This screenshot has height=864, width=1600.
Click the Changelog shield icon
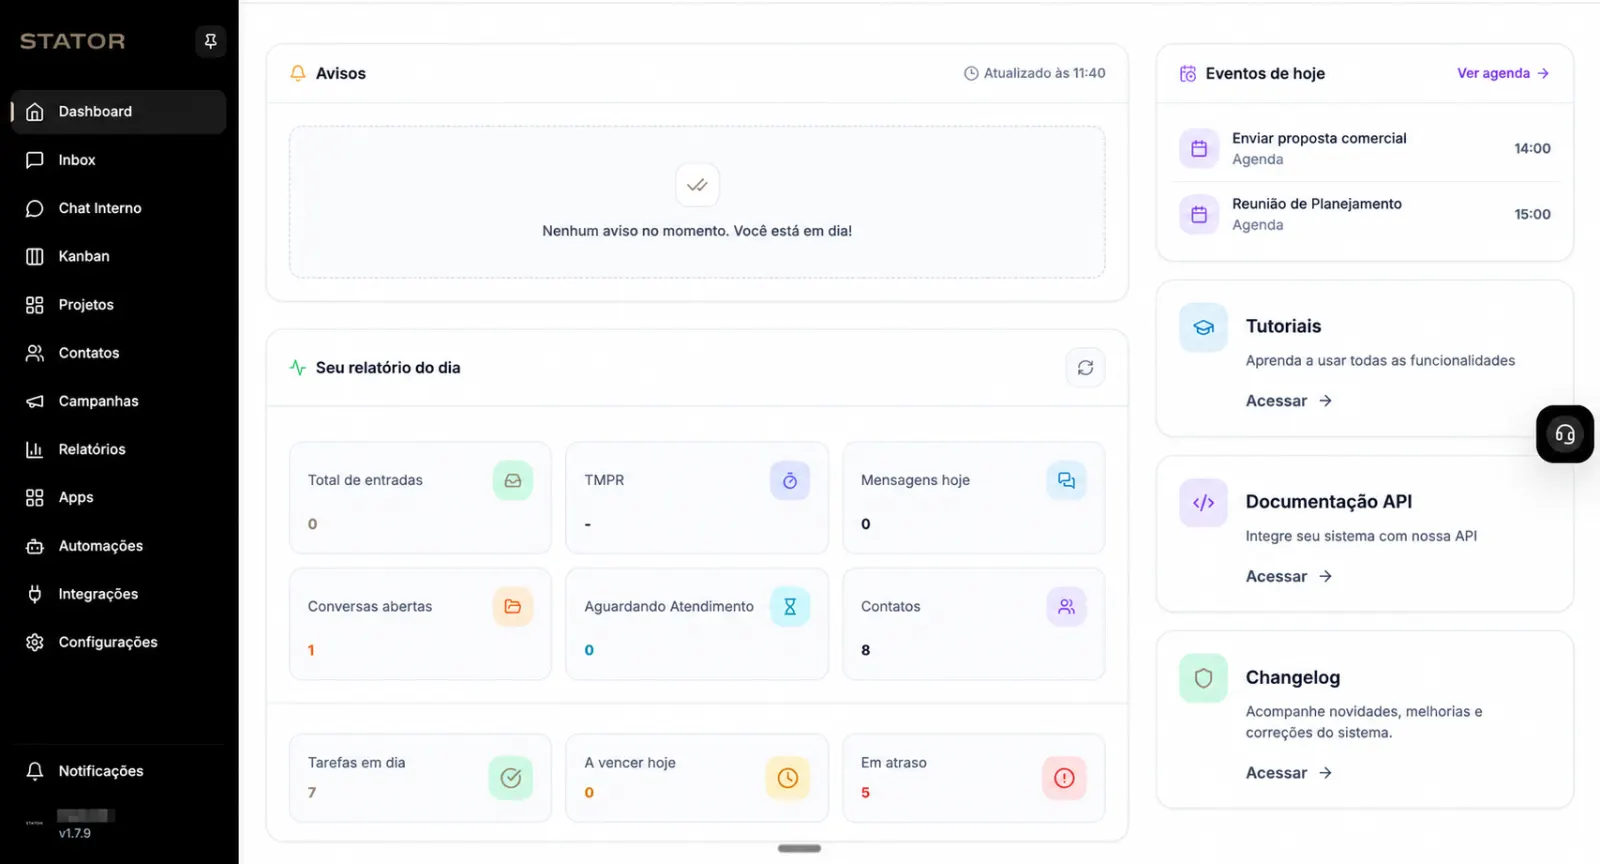point(1203,679)
